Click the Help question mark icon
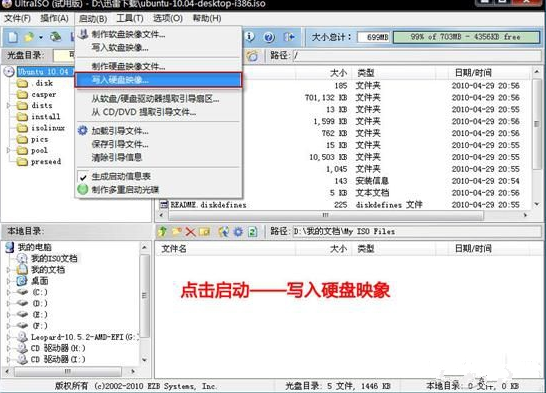 (x=269, y=37)
